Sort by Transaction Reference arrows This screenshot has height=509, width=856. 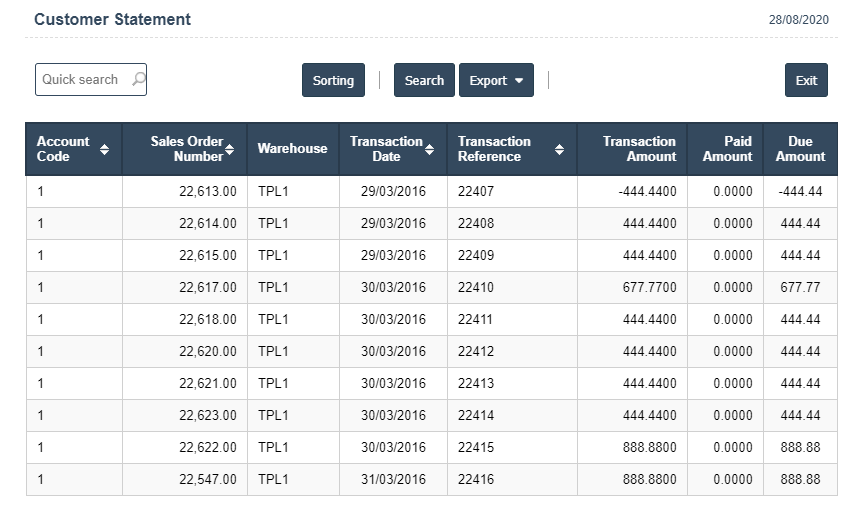tap(559, 150)
